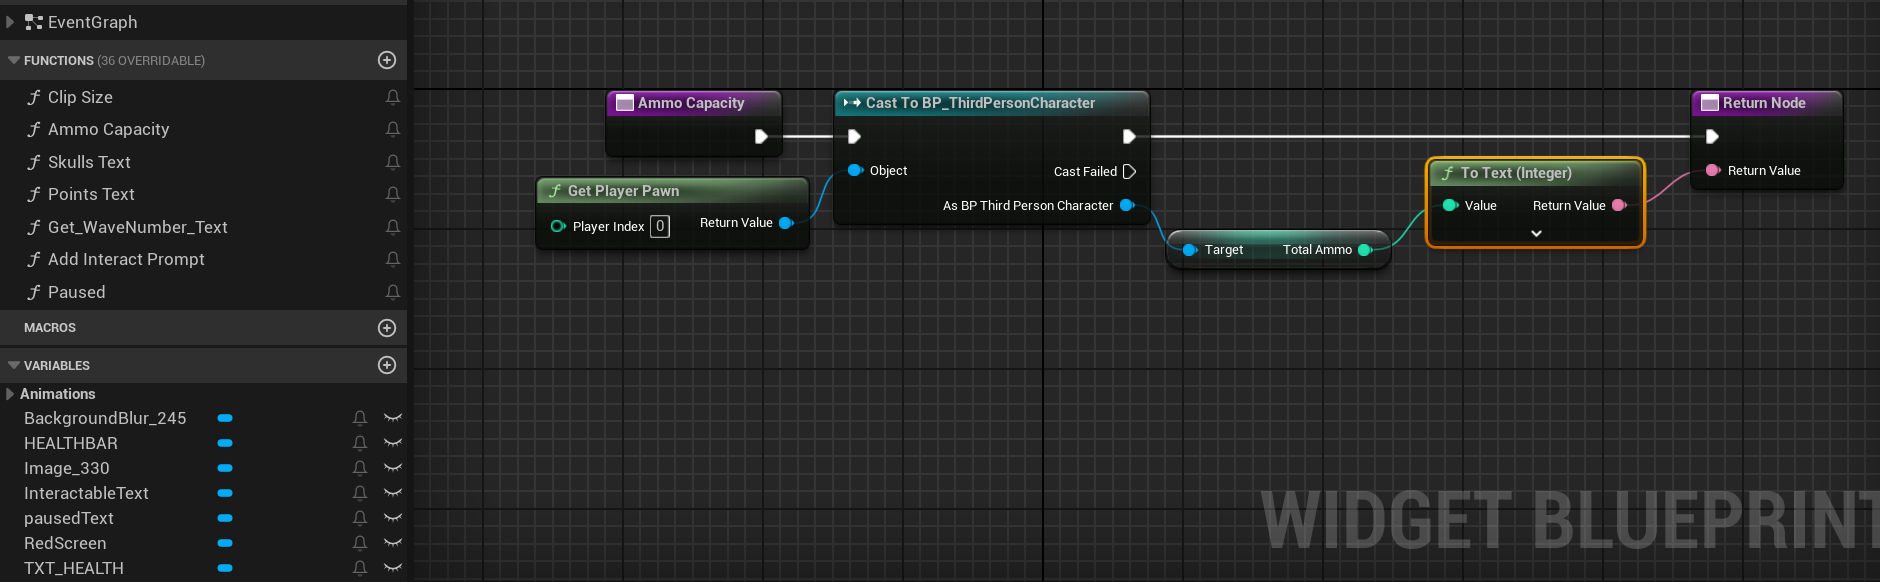Expand the To Text (Integer) node options
The image size is (1880, 582).
[1536, 233]
